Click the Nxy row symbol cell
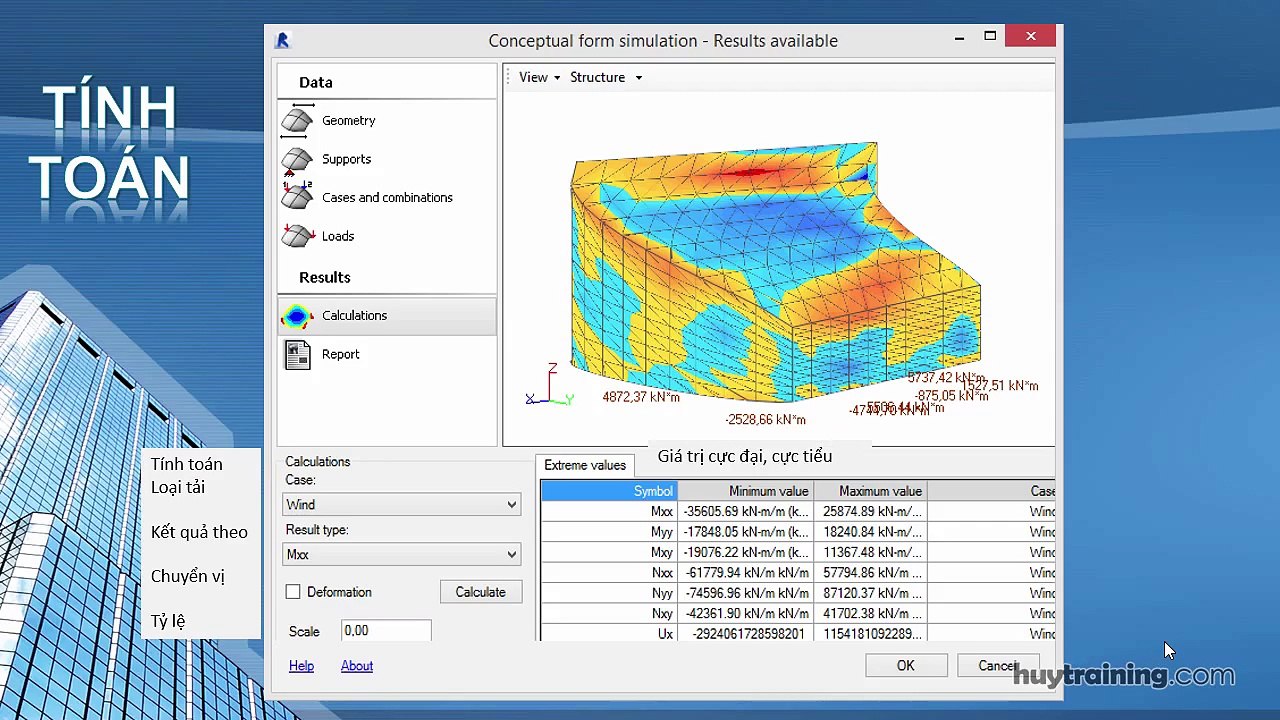Image resolution: width=1280 pixels, height=720 pixels. (610, 613)
